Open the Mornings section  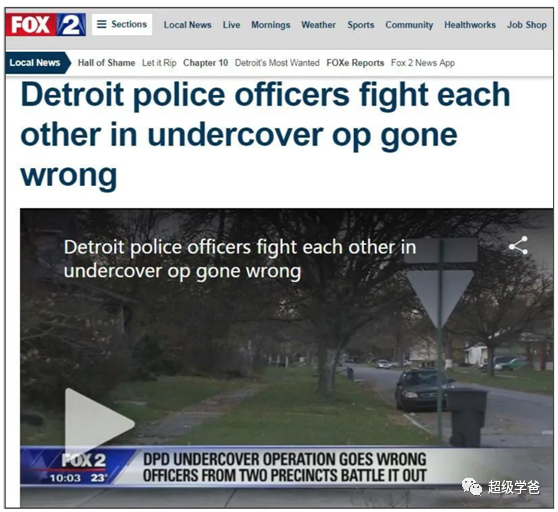coord(271,25)
